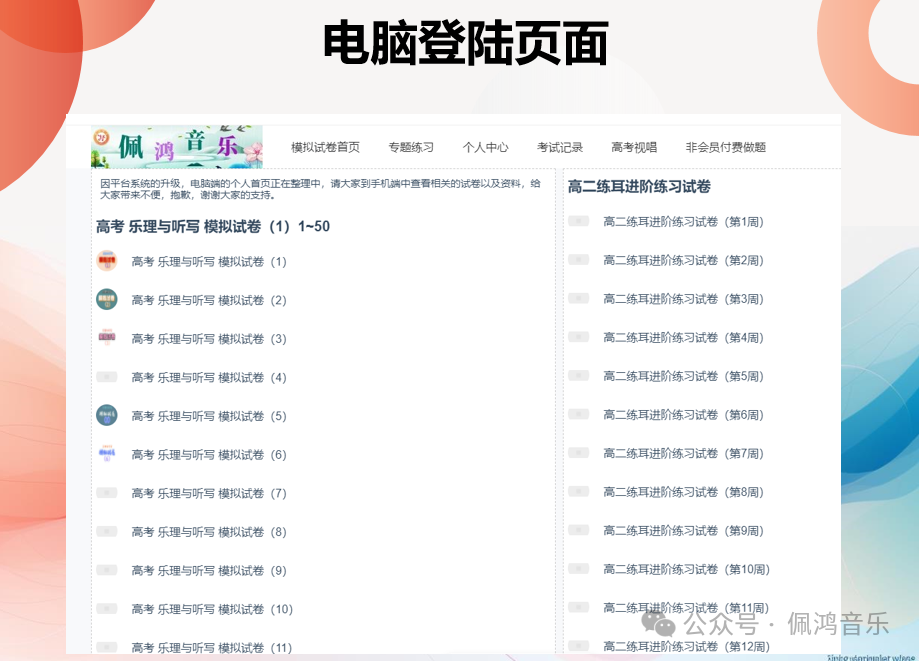Click thumbnail icon of 模拟试卷 (1)

pos(107,261)
